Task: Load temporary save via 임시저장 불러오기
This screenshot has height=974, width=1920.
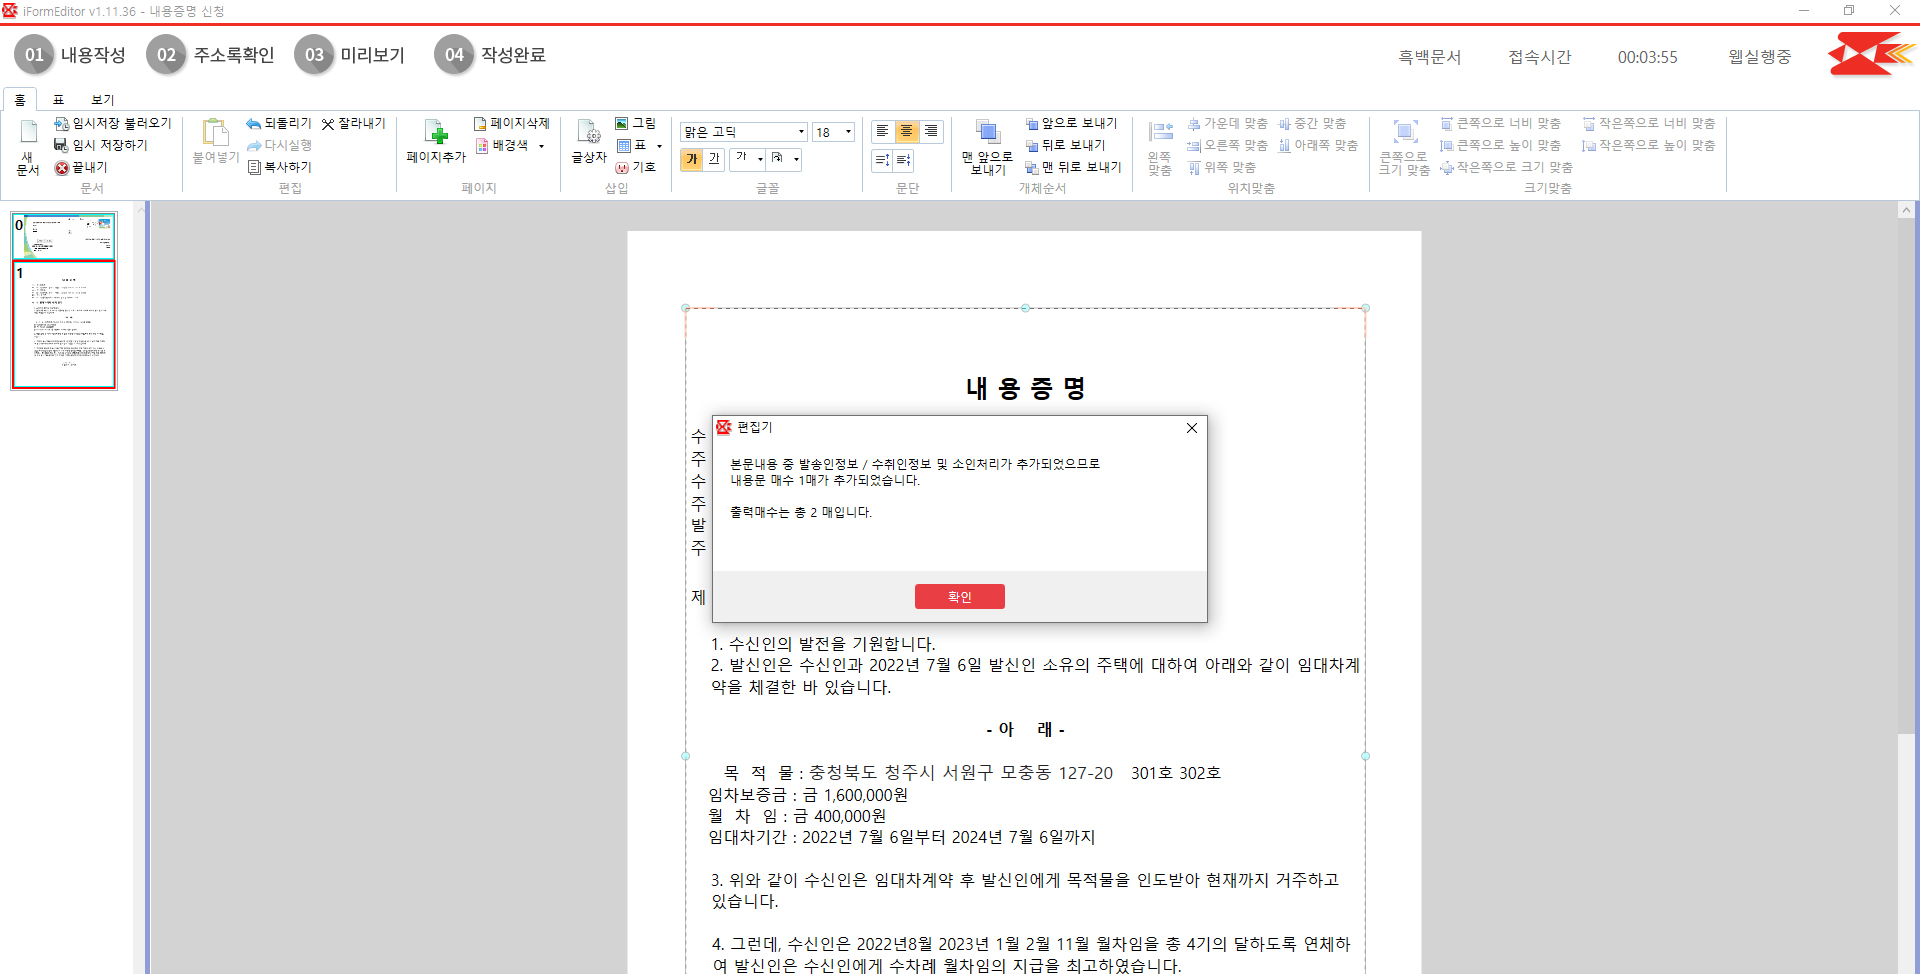Action: point(113,123)
